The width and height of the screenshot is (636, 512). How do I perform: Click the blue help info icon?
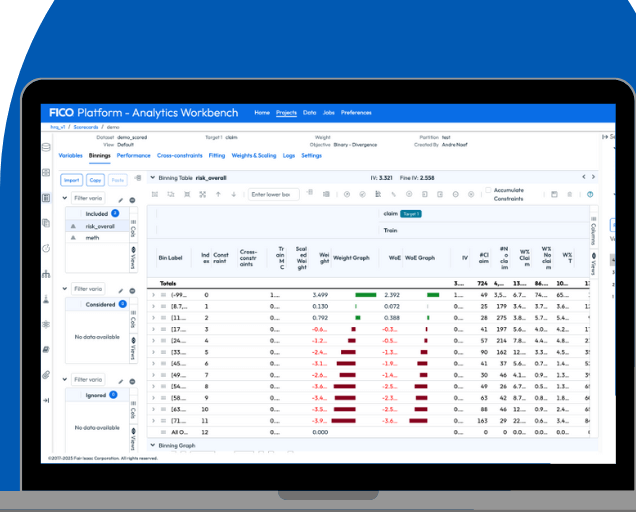click(590, 194)
